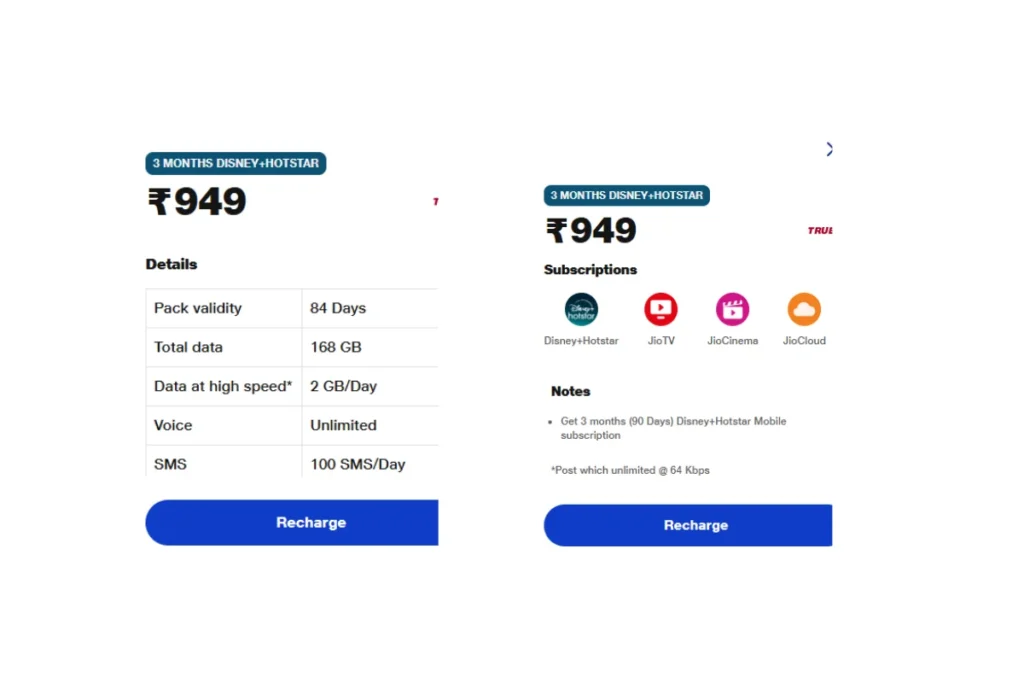
Task: Select the Voice Unlimited row
Action: [x=292, y=426]
